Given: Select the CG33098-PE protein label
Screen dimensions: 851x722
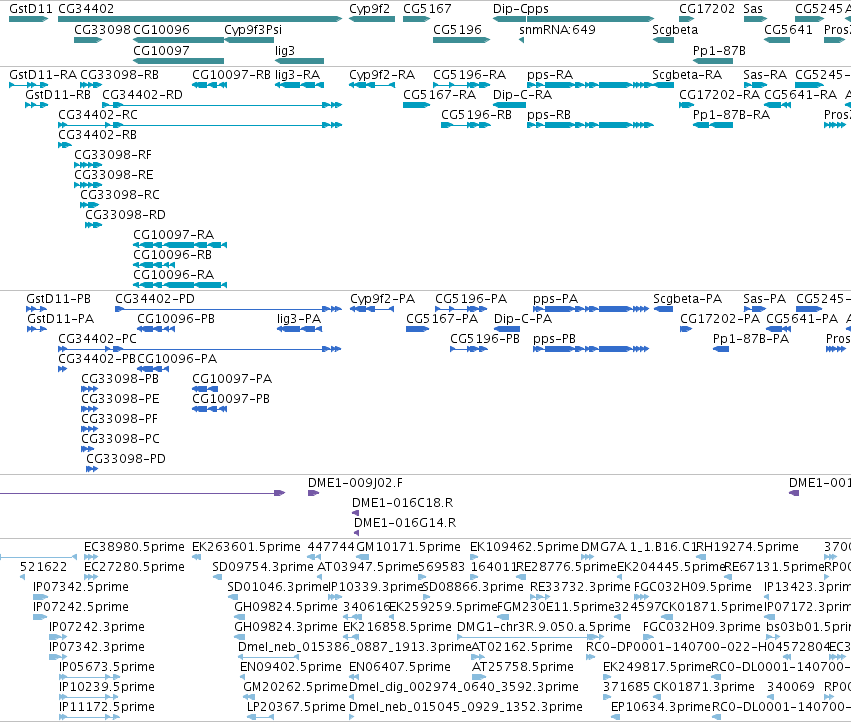Looking at the screenshot, I should point(120,398).
